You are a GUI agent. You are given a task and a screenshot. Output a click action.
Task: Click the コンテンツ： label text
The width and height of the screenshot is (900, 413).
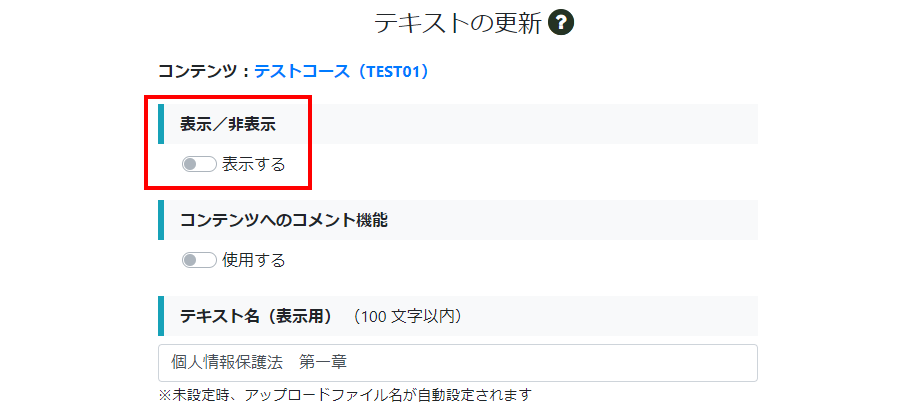tap(205, 72)
